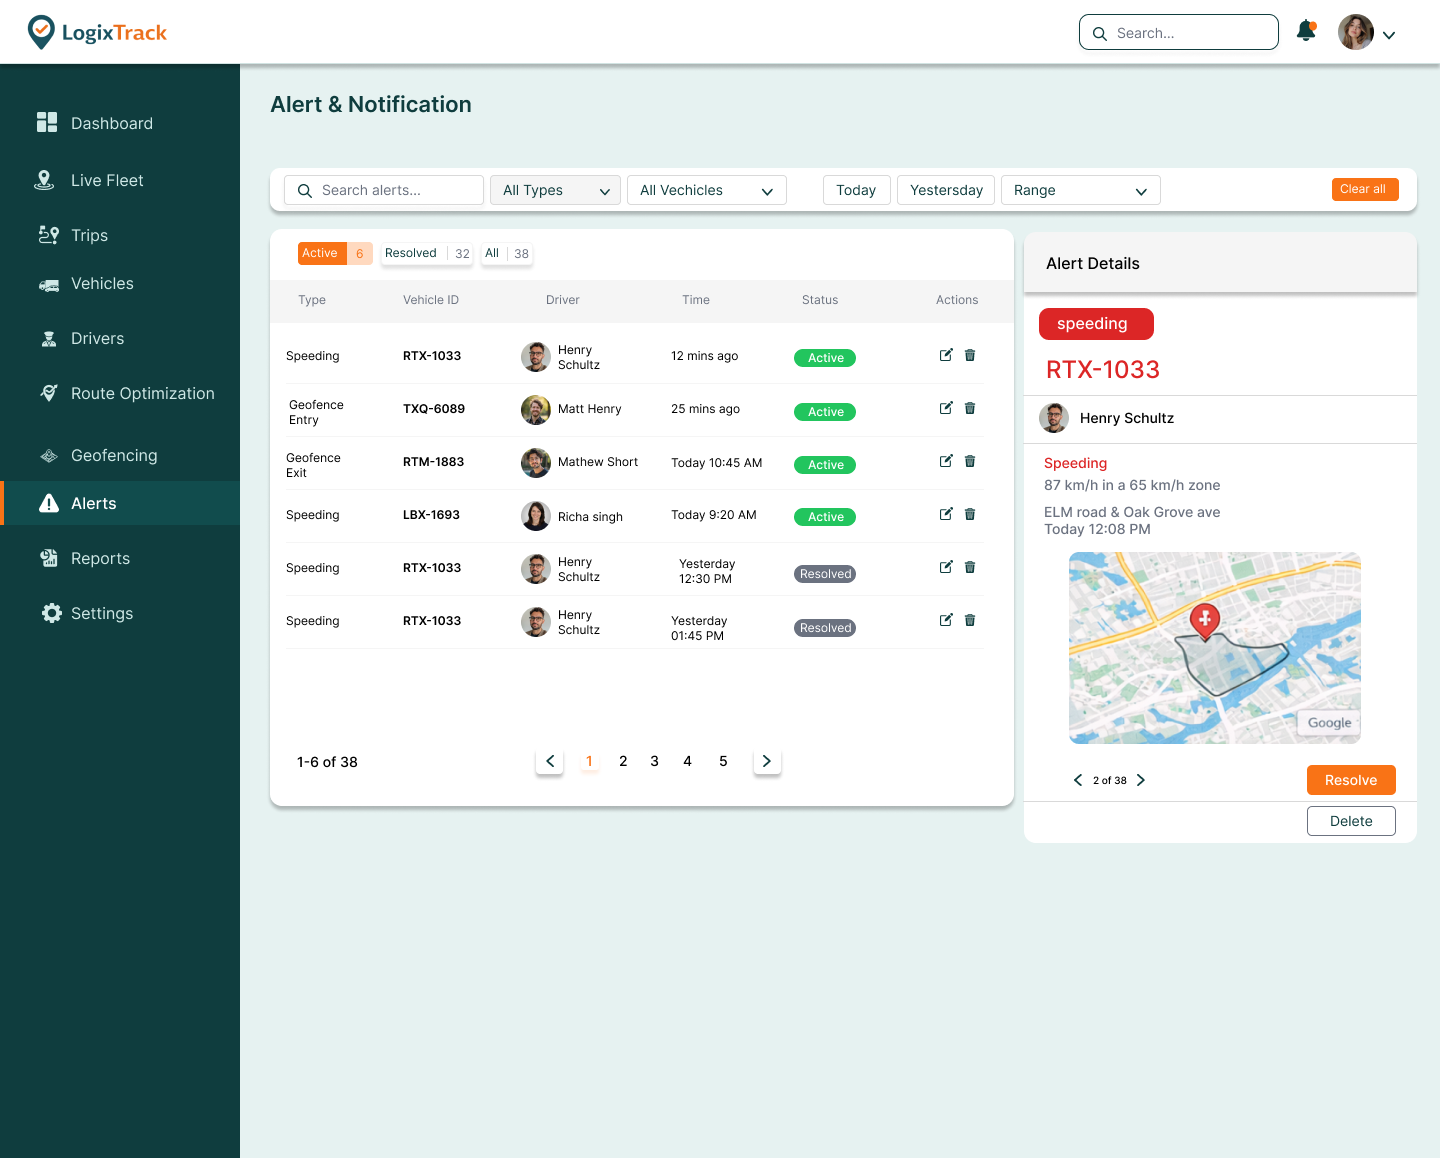The height and width of the screenshot is (1158, 1440).
Task: Open the All Vechicles filter dropdown
Action: (706, 190)
